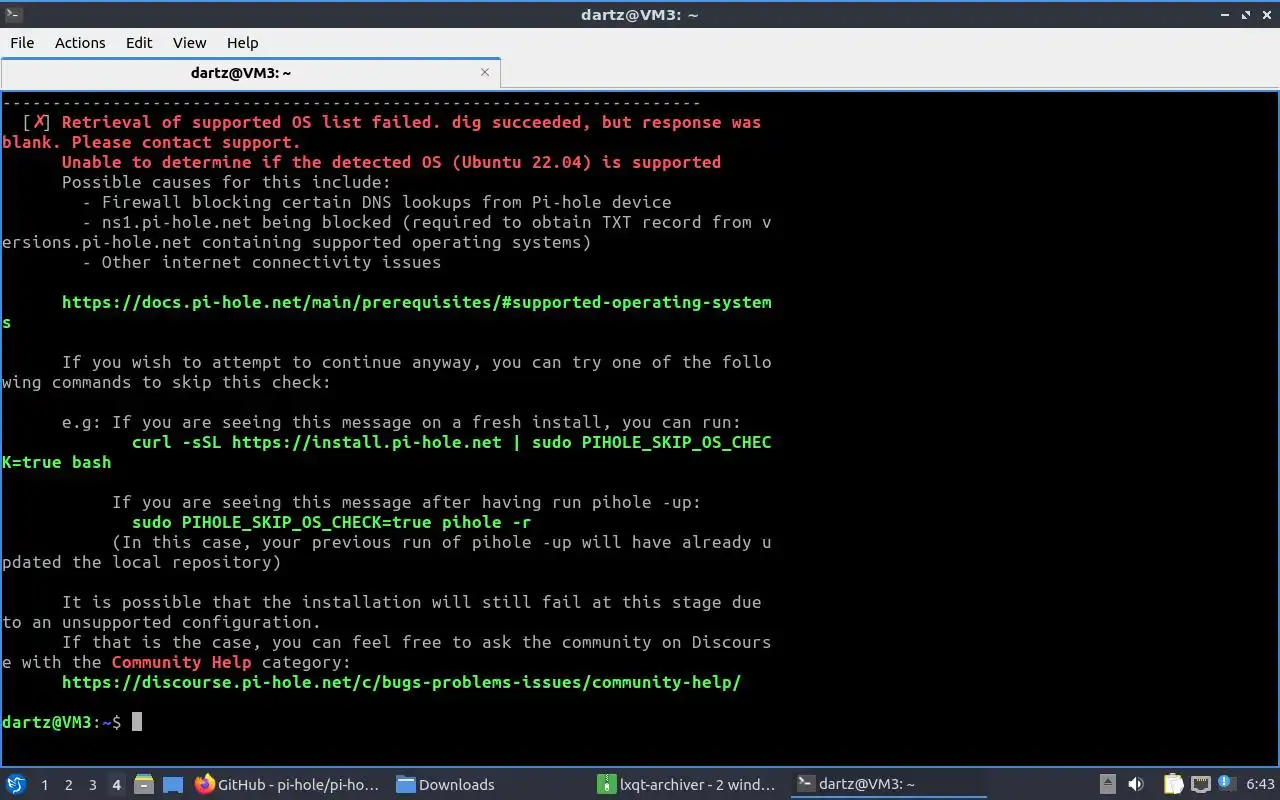Open the Help menu

(242, 42)
